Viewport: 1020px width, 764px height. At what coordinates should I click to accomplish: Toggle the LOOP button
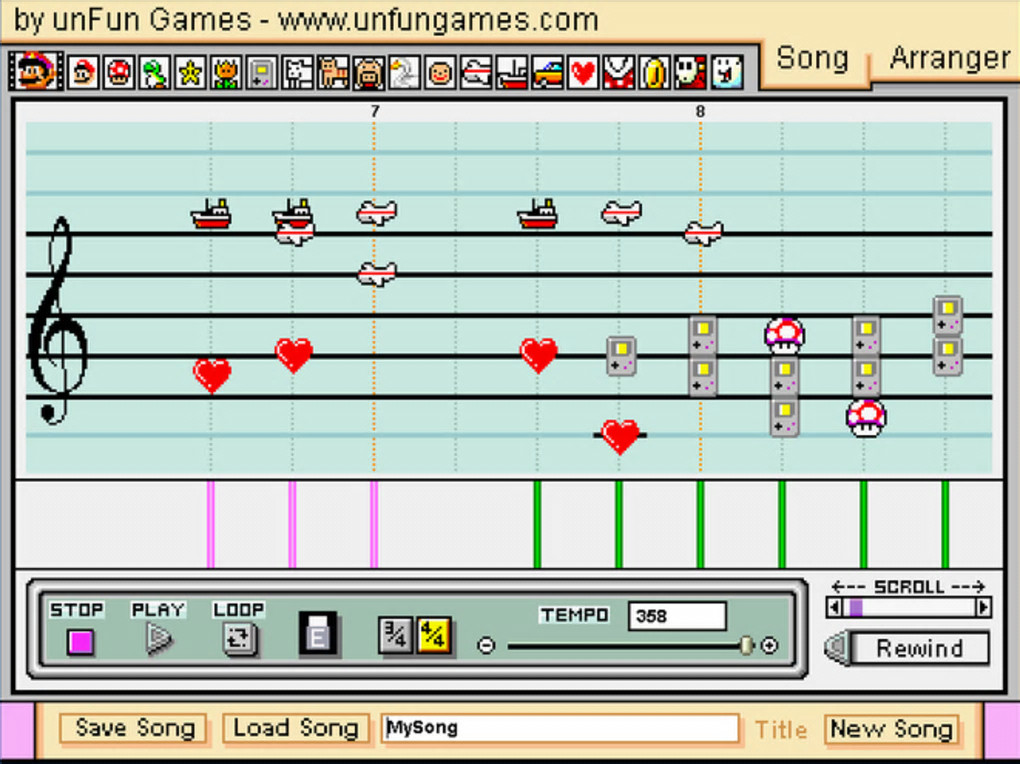click(239, 638)
